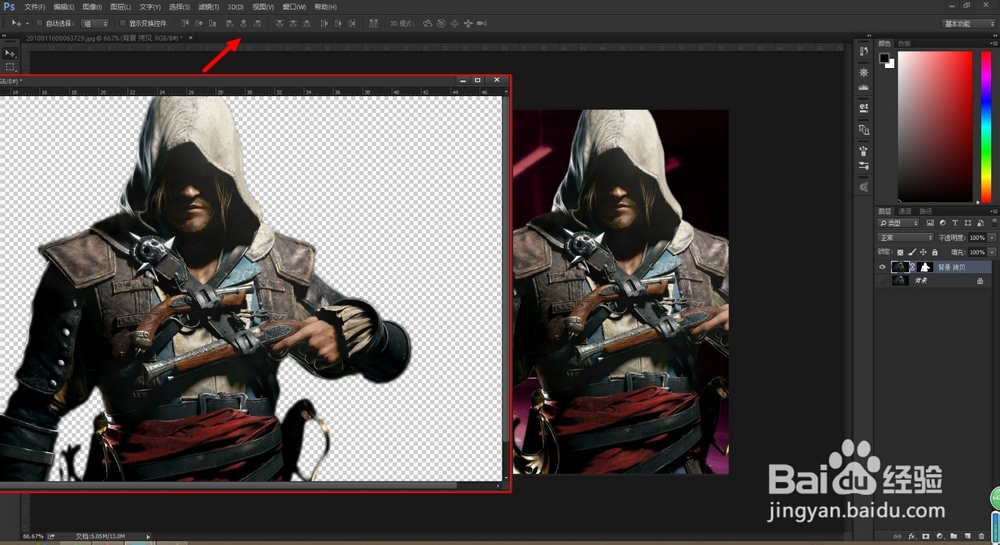Toggle type layer filter T icon
Image resolution: width=1000 pixels, height=545 pixels.
click(955, 223)
